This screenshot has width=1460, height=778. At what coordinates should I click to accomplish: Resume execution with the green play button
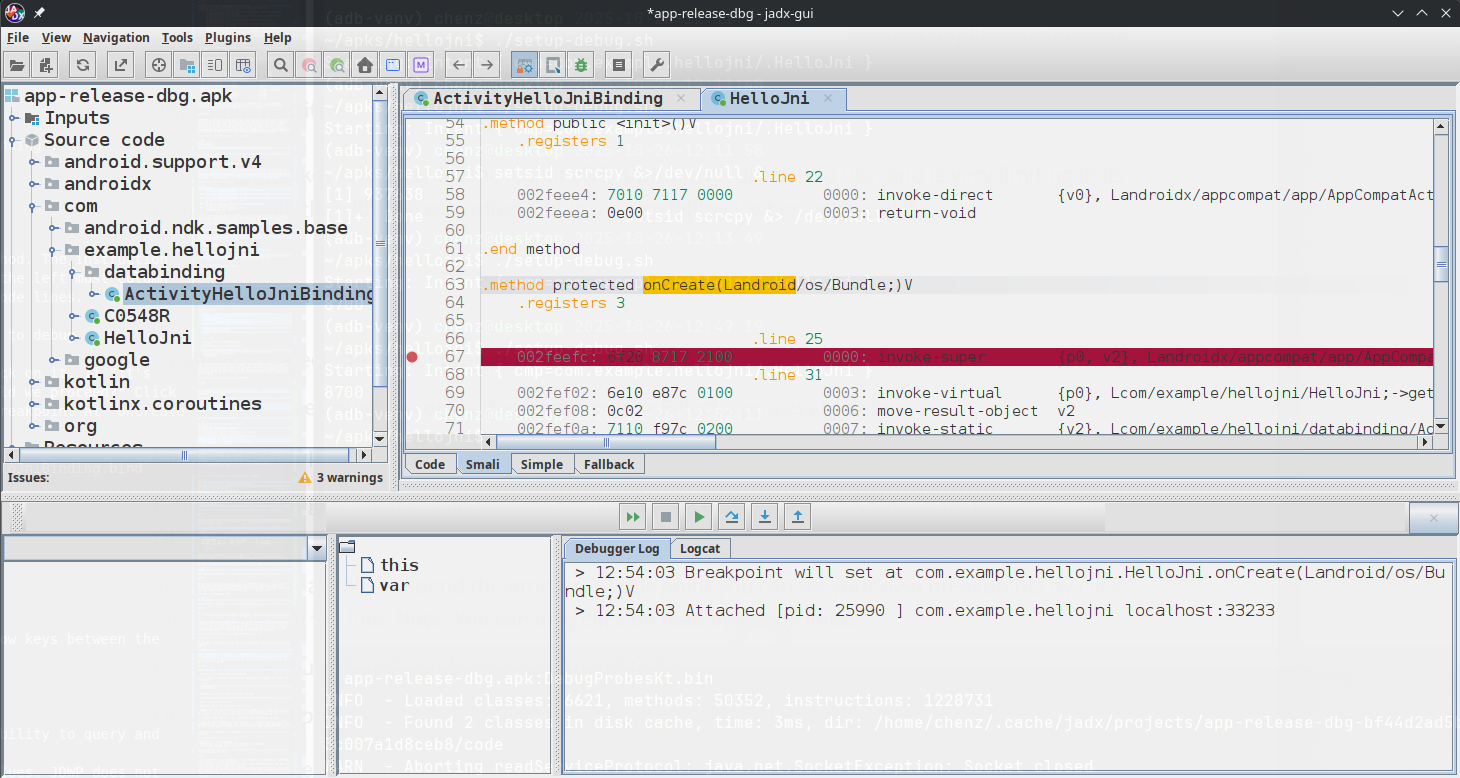click(698, 516)
